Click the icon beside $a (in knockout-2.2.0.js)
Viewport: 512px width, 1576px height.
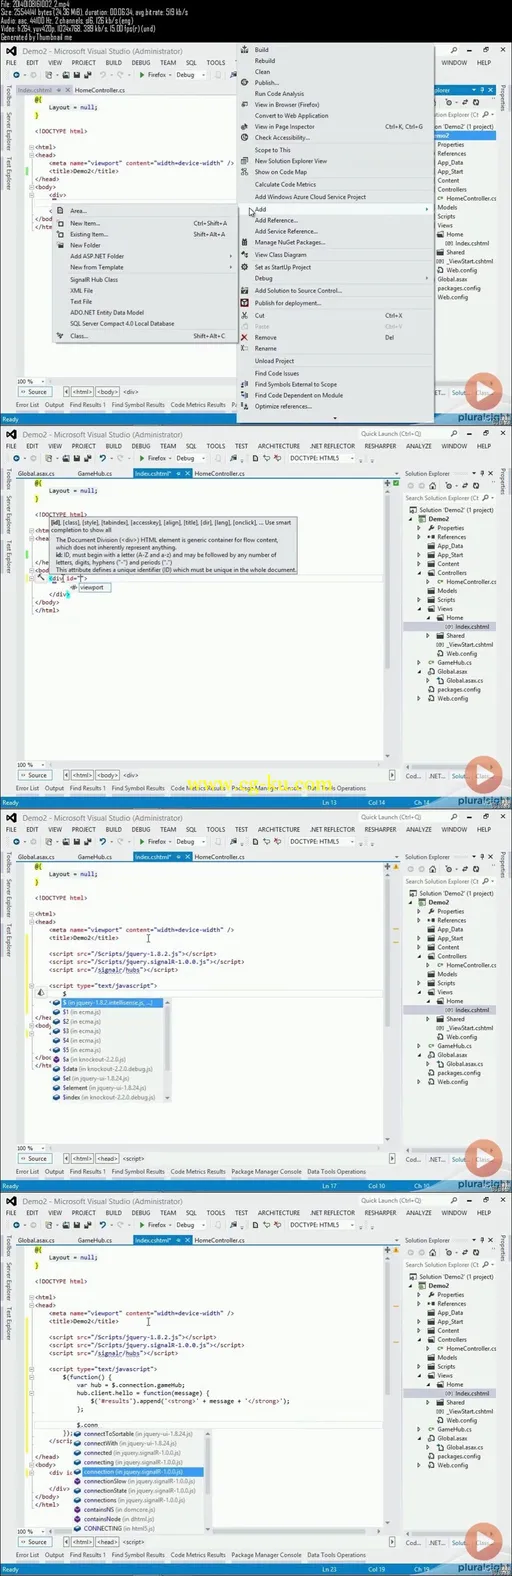point(57,1059)
